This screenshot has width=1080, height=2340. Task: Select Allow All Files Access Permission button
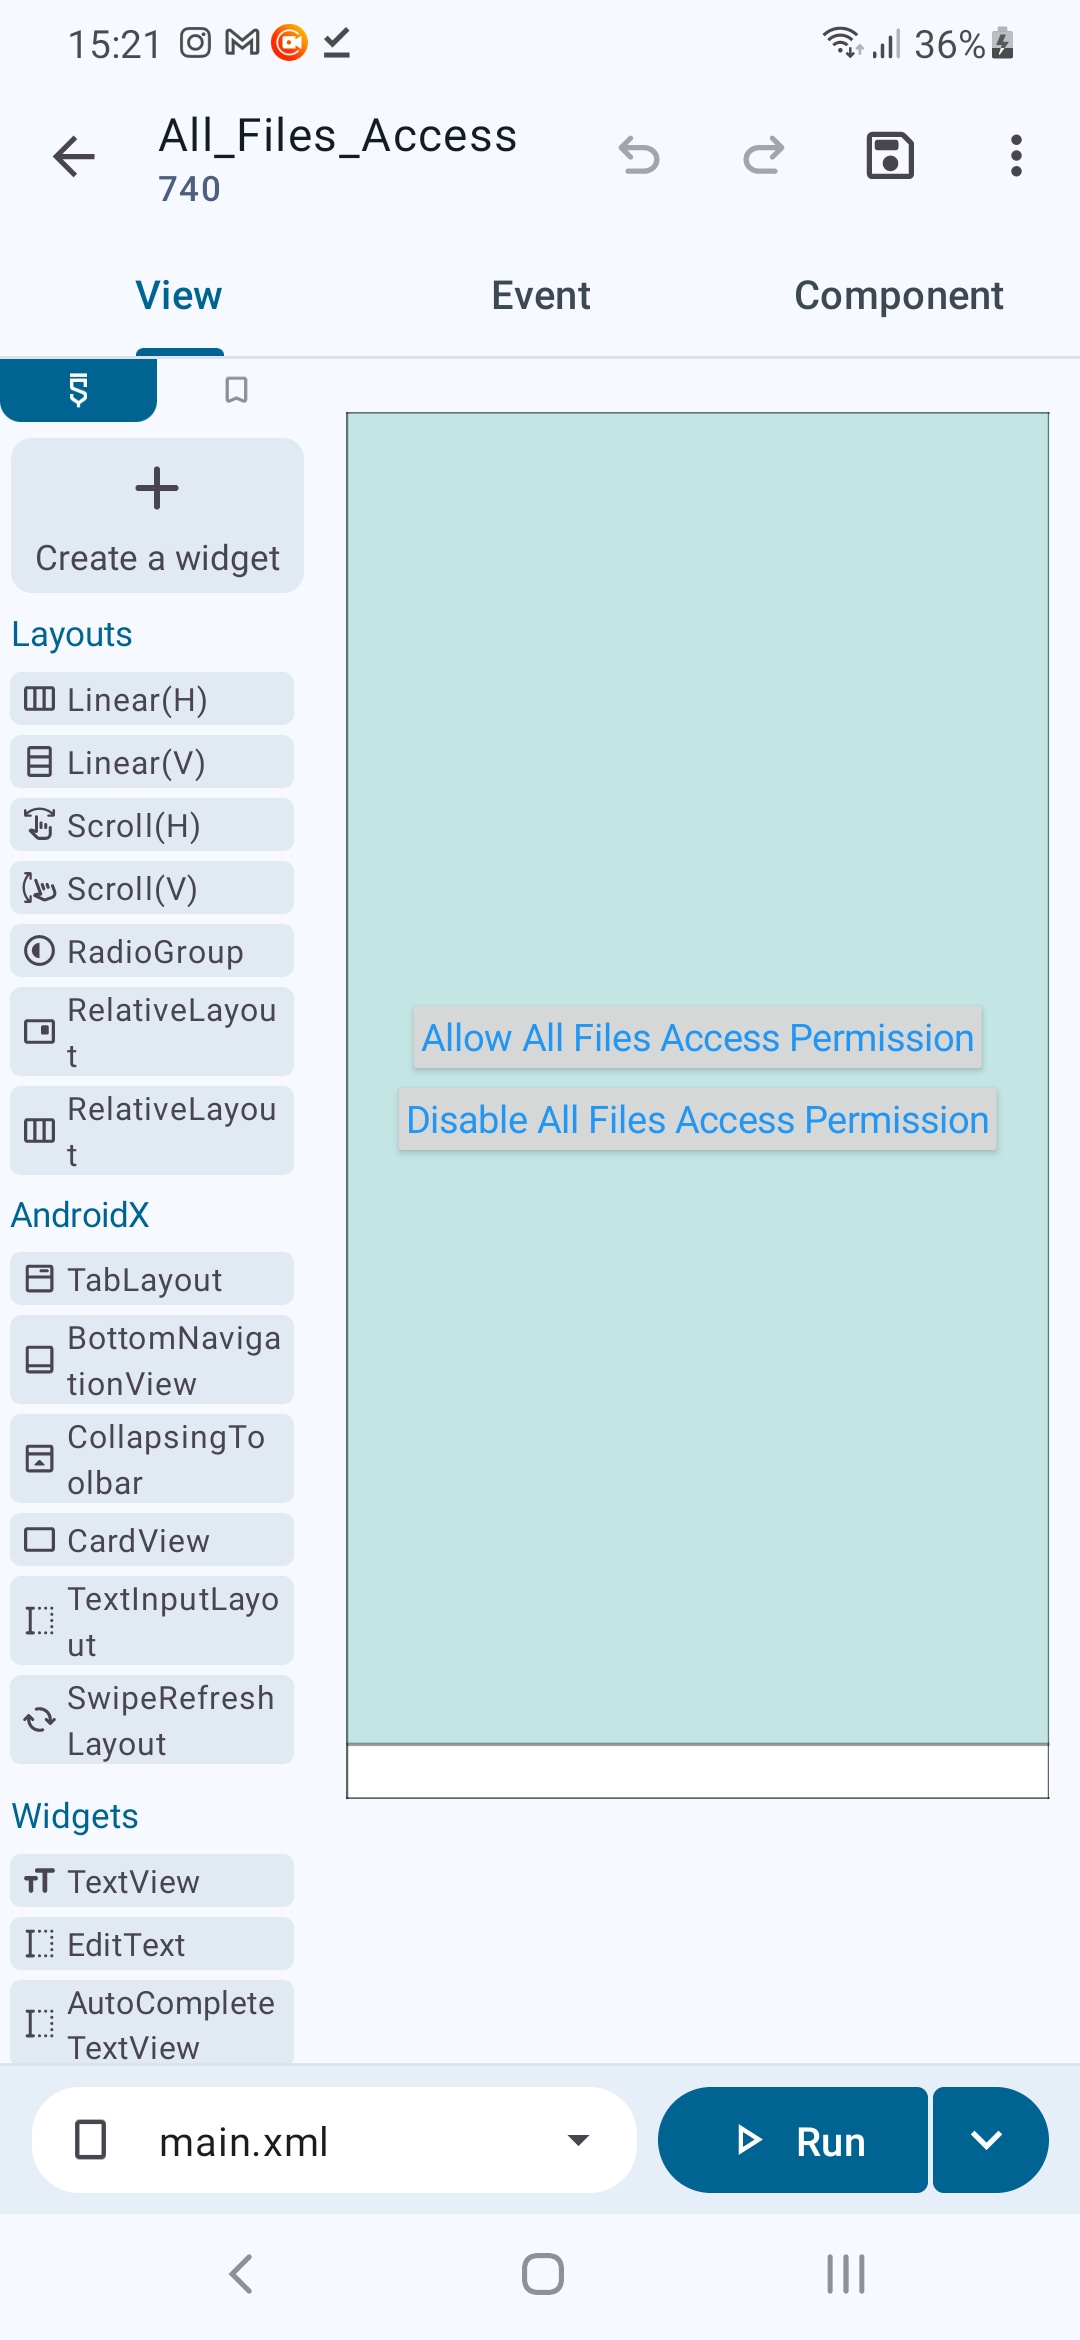(698, 1038)
